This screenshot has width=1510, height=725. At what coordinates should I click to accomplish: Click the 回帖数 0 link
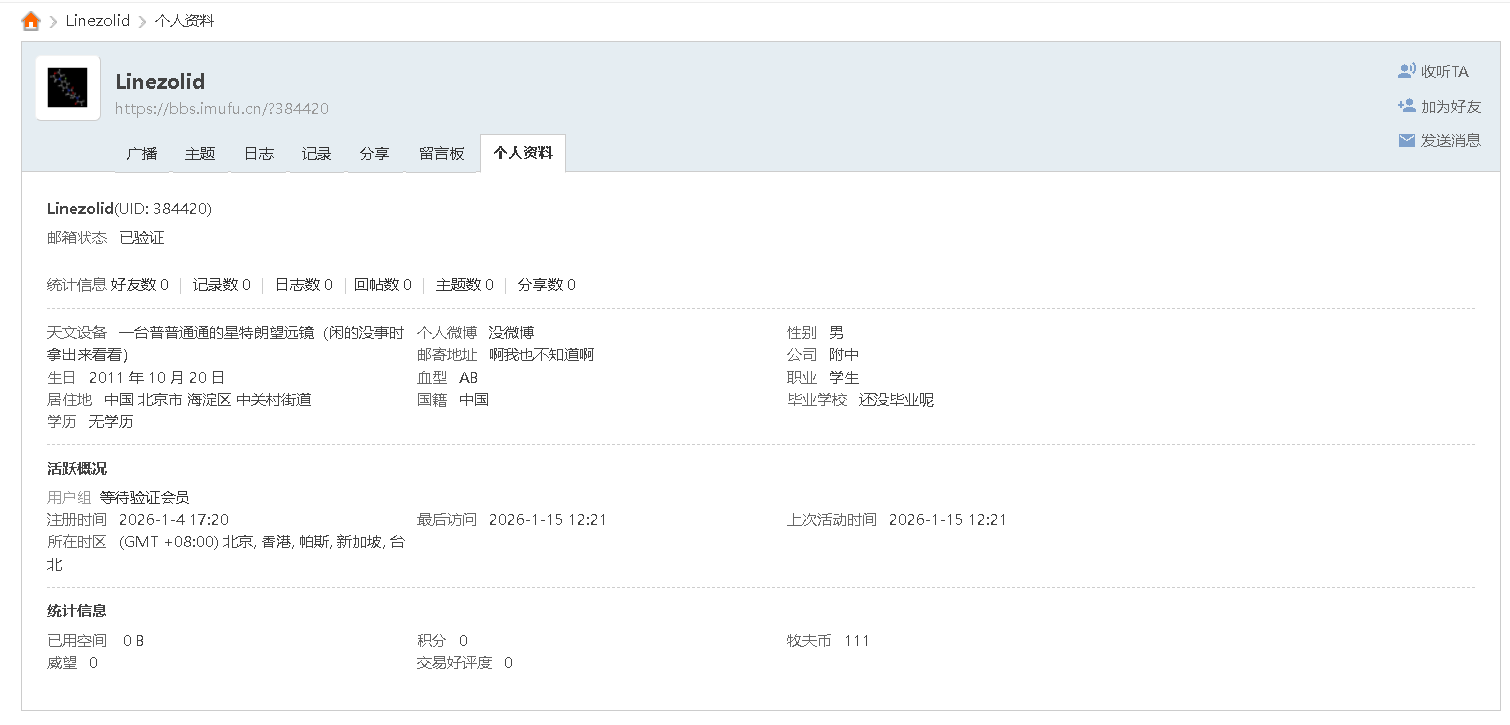(383, 284)
